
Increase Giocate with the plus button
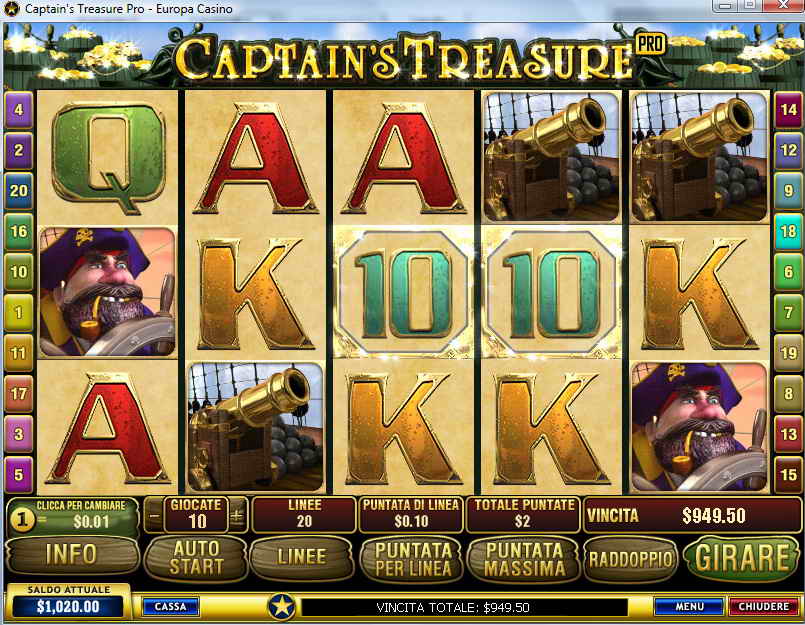pos(237,516)
